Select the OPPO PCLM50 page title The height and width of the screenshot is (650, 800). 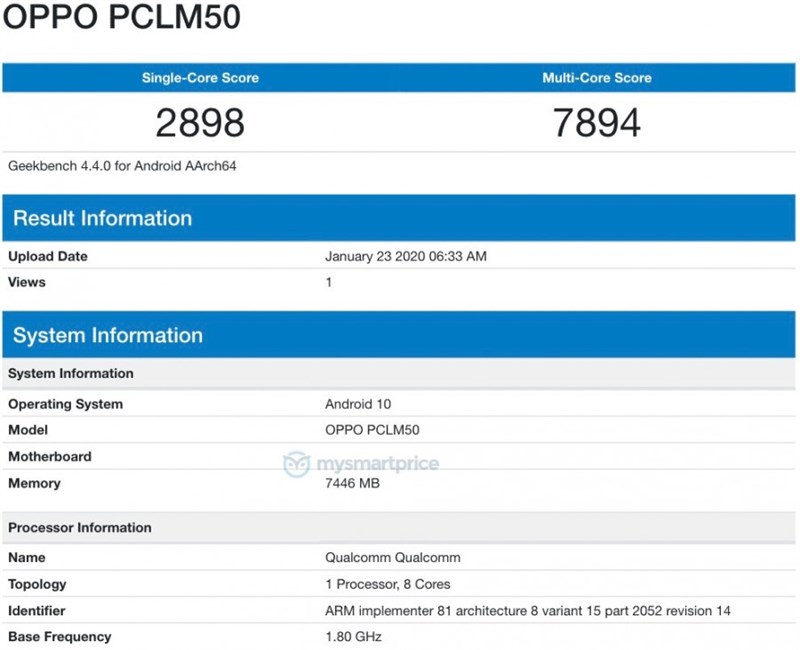point(110,18)
